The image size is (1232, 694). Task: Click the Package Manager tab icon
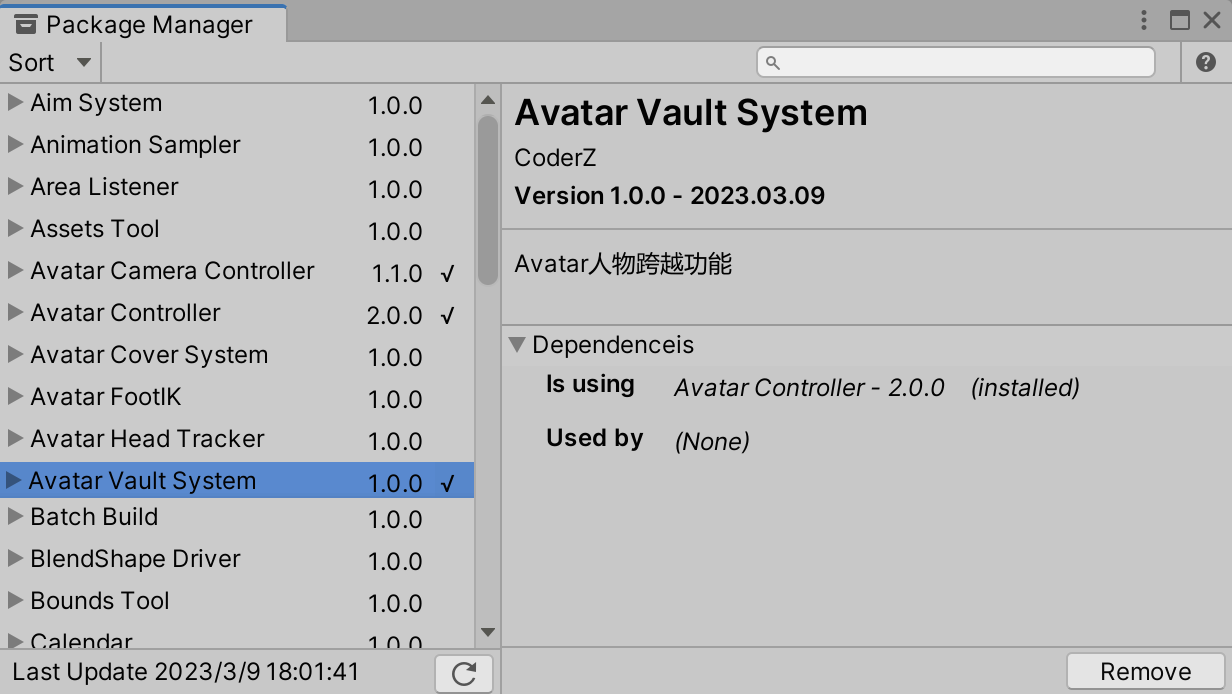tap(27, 24)
